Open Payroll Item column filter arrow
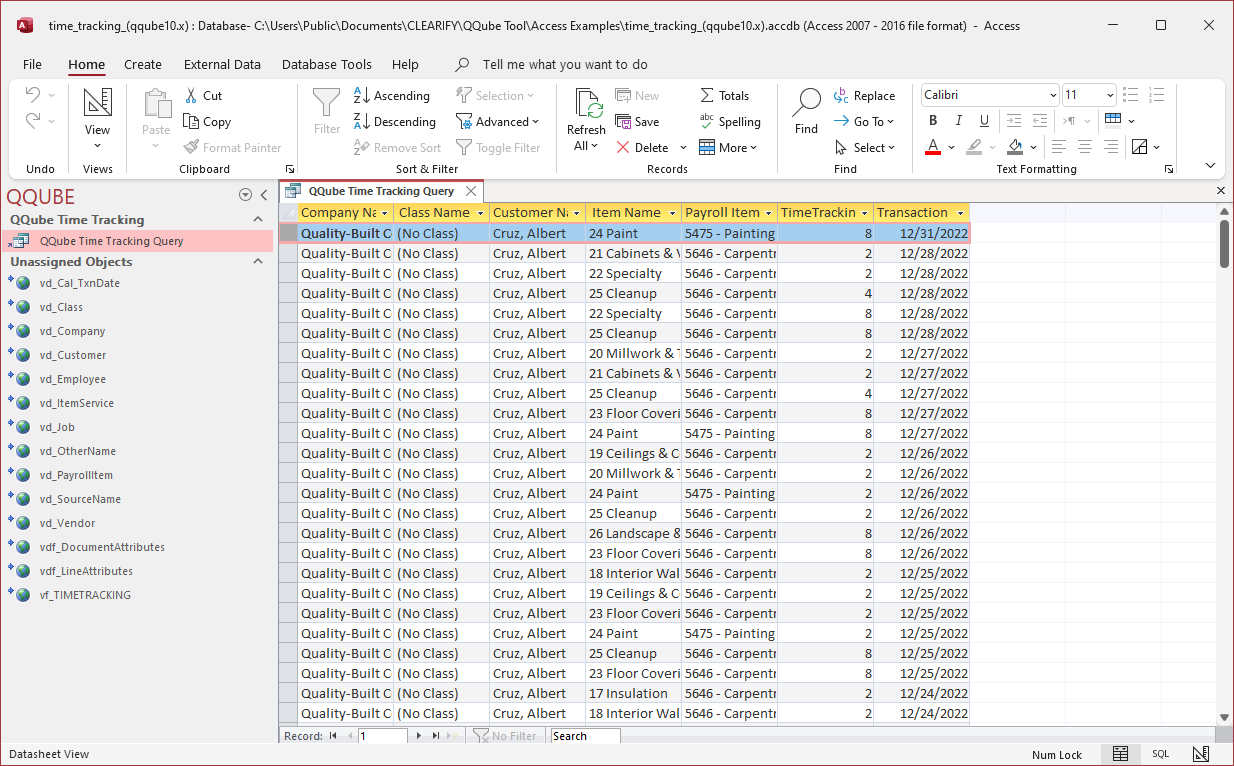 [x=768, y=213]
